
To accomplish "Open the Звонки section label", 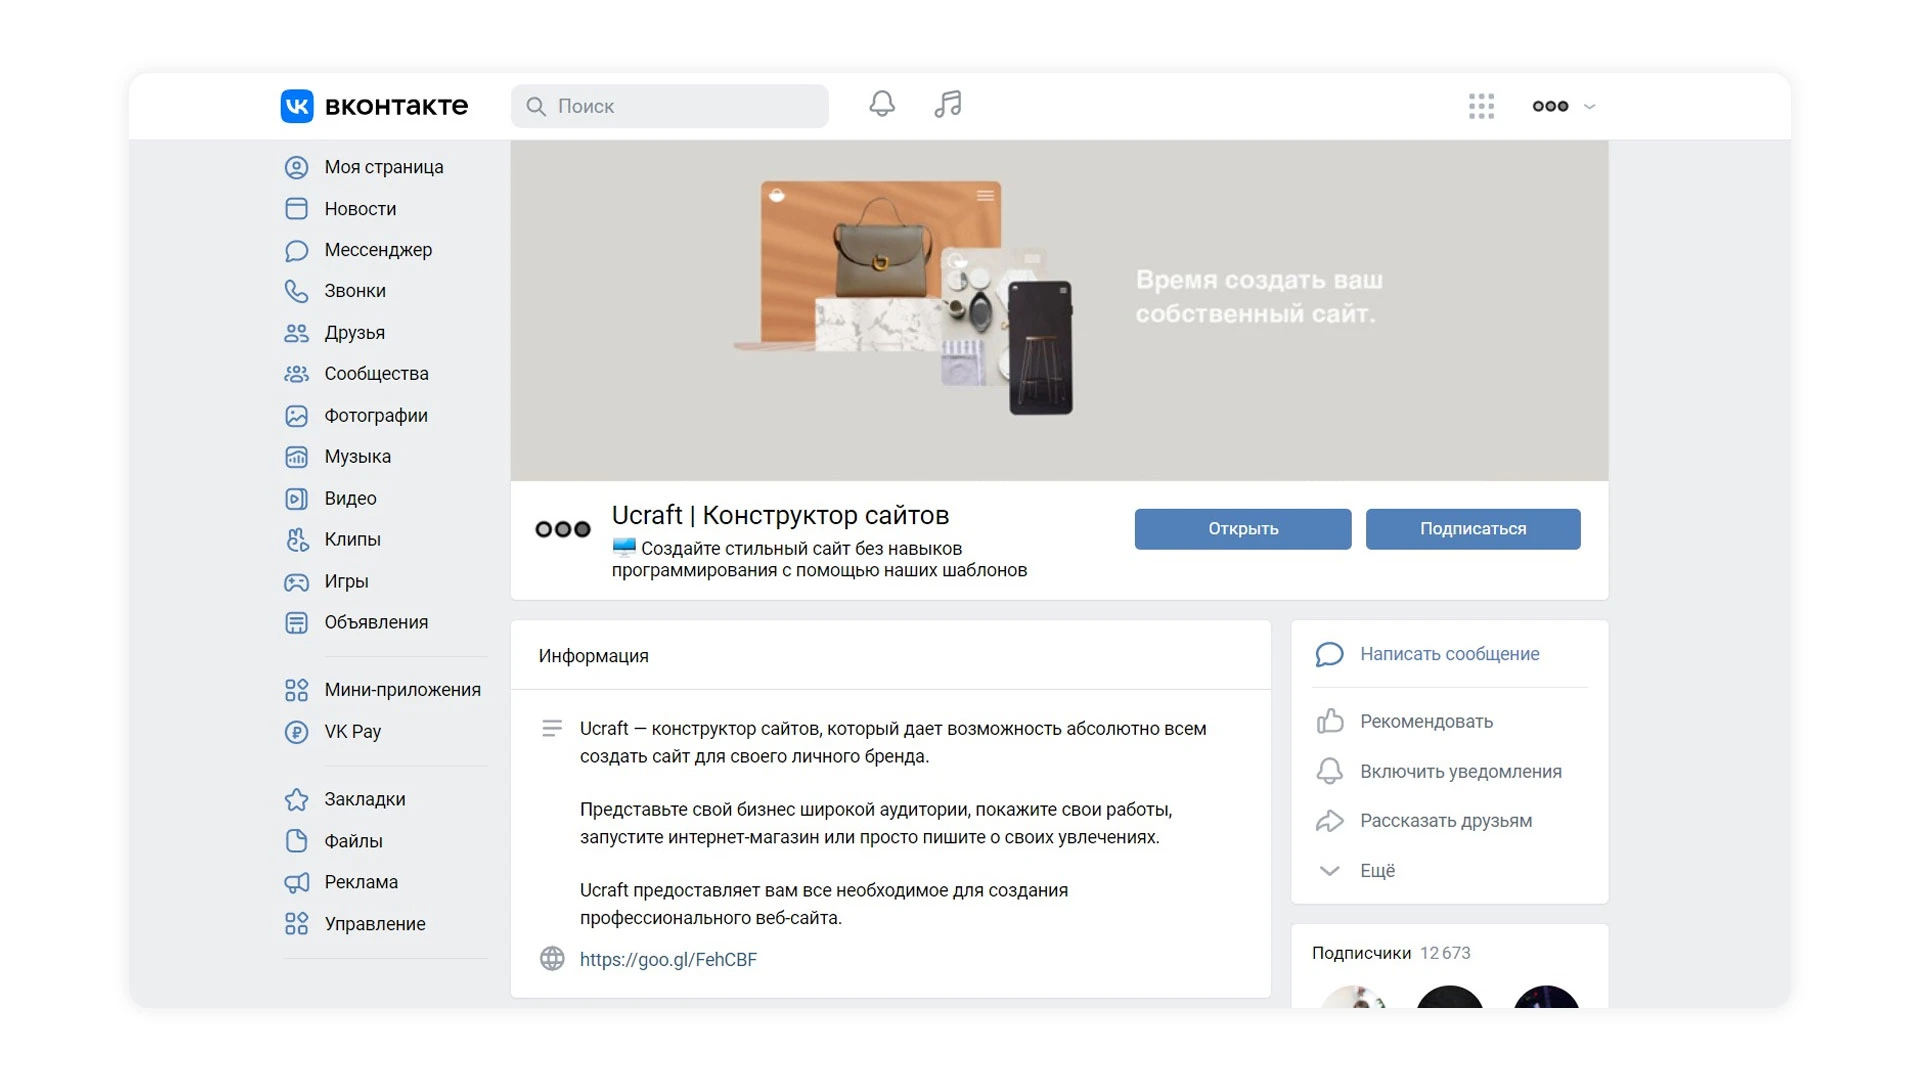I will pos(355,291).
